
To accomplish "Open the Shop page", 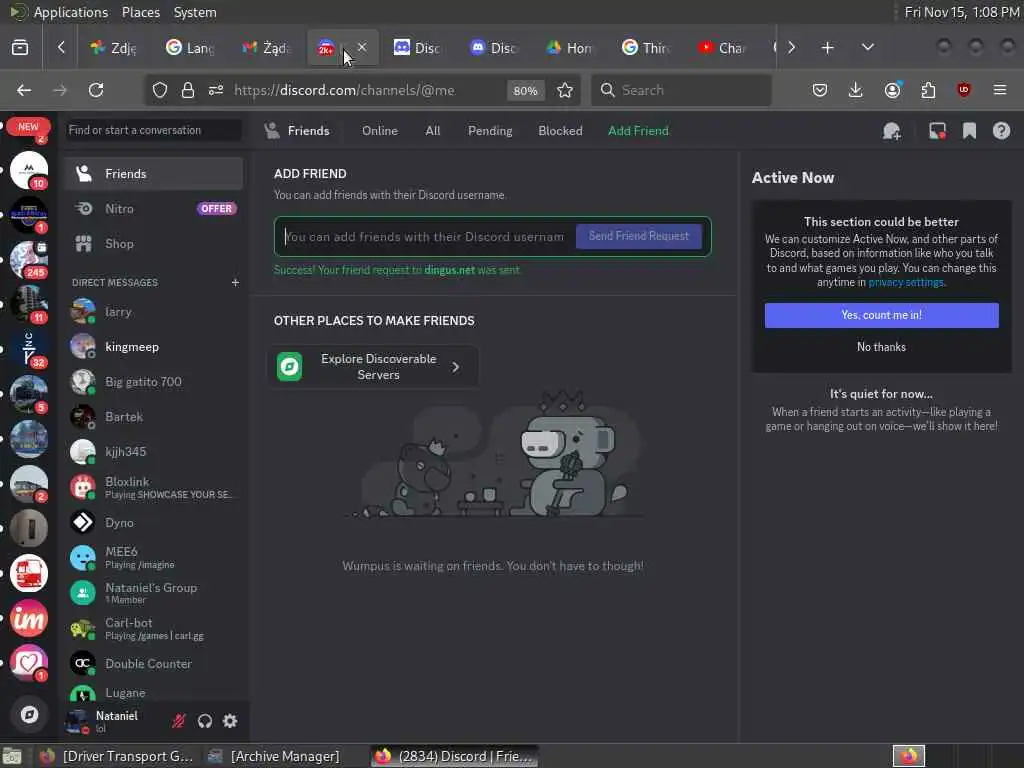I will click(153, 244).
